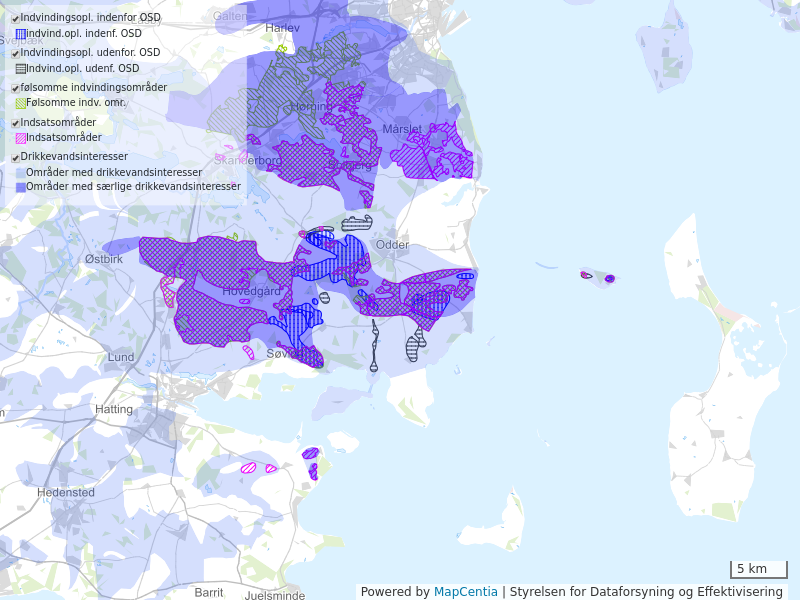Click the light blue Områder med drikkevandsinteresser swatch
This screenshot has width=800, height=600.
coord(21,173)
